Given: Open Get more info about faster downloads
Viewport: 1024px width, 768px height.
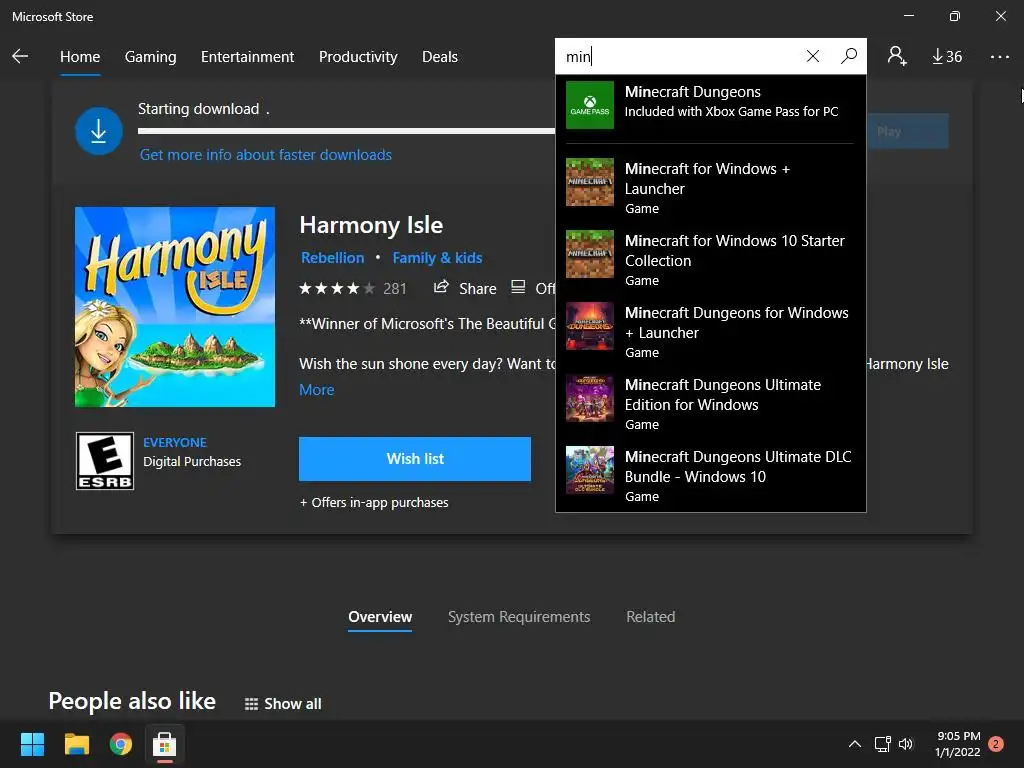Looking at the screenshot, I should pos(266,155).
